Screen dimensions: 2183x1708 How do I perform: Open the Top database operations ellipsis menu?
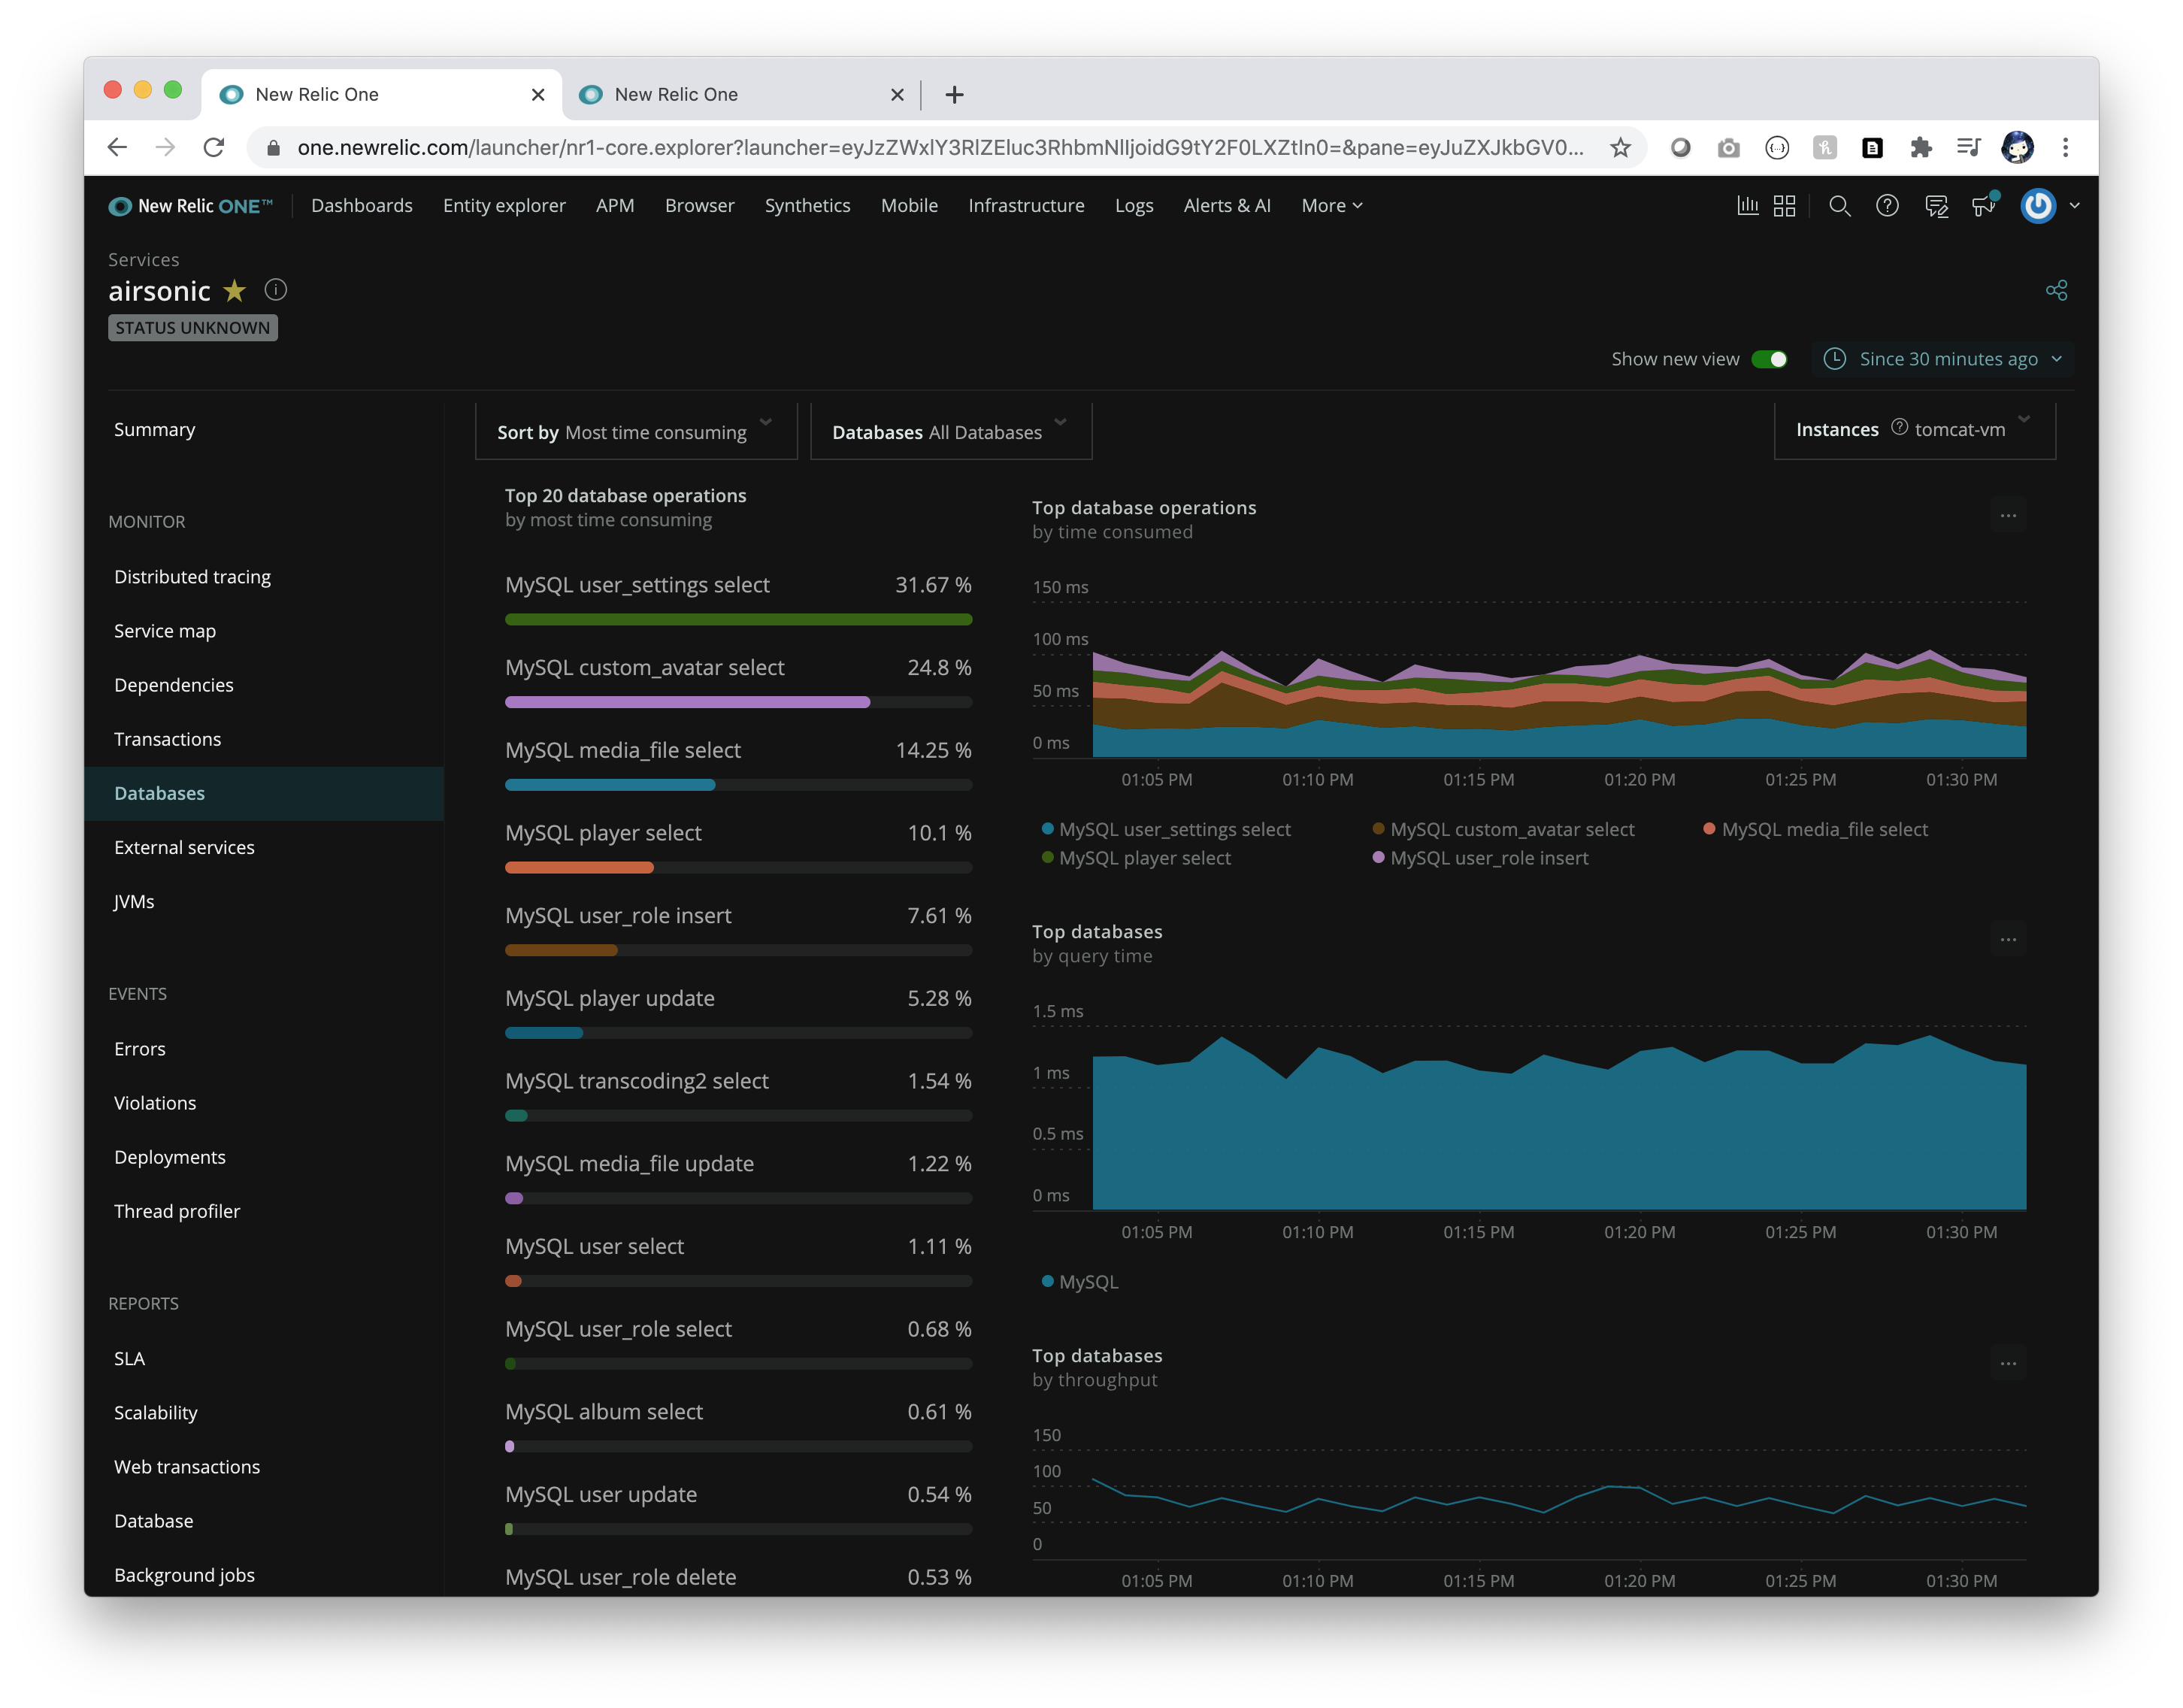(x=2008, y=516)
